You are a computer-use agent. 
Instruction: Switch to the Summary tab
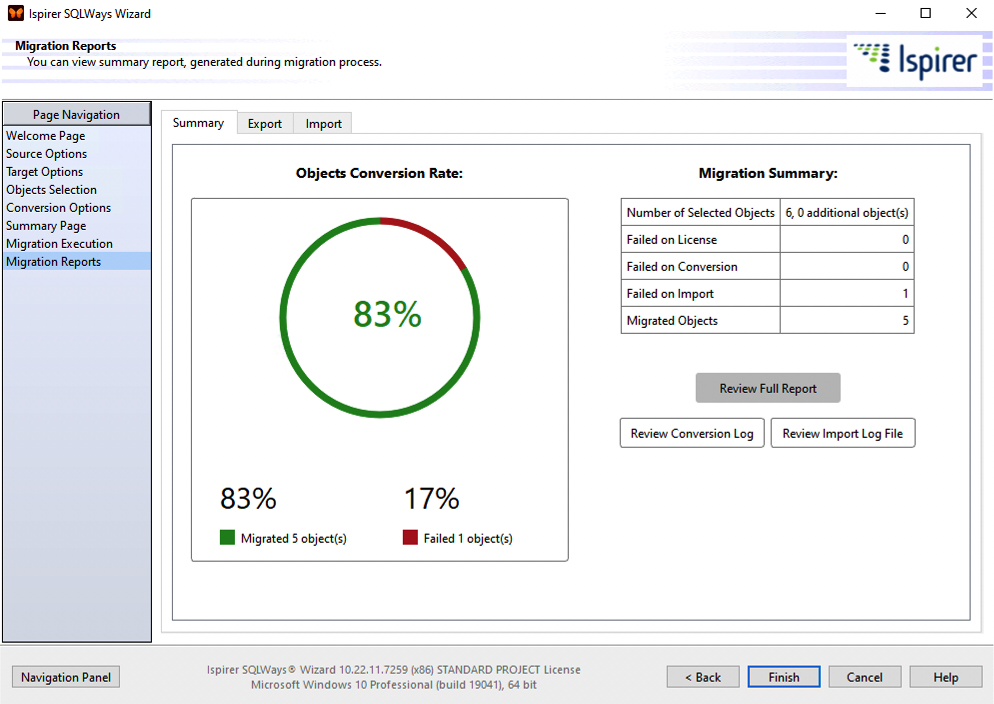pos(198,122)
